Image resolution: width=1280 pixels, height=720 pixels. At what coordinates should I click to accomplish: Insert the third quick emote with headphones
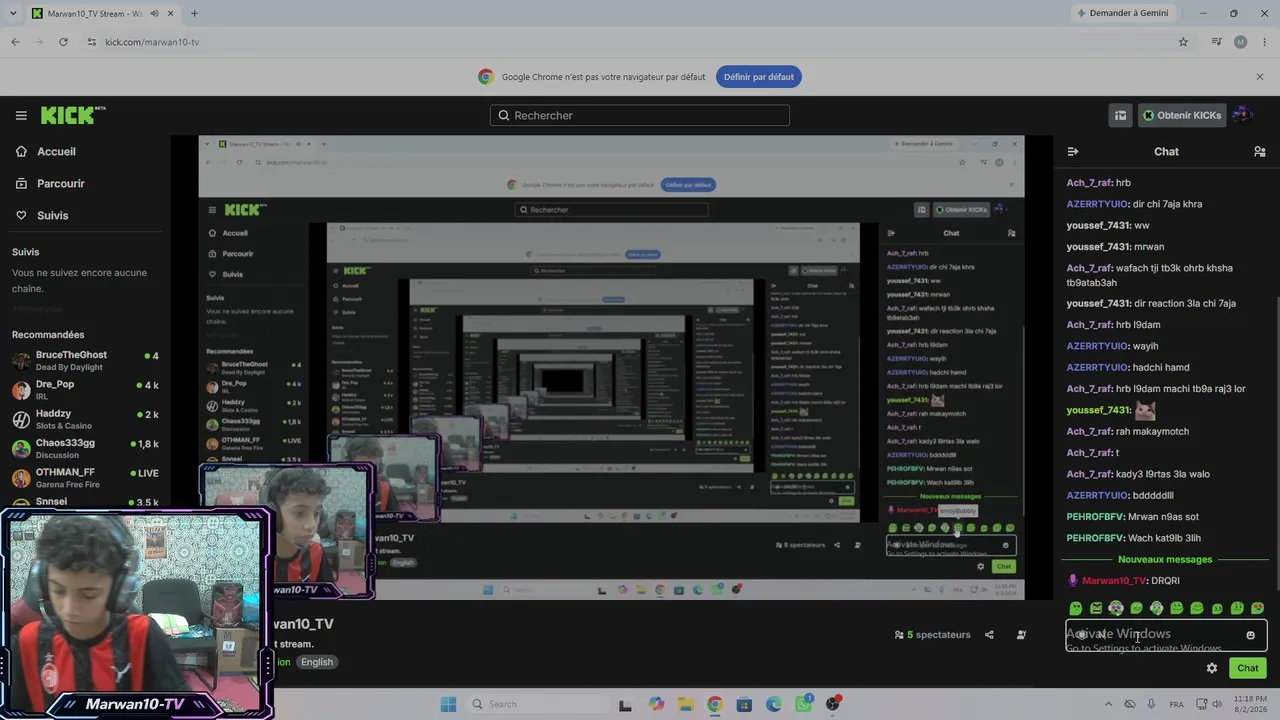point(1116,608)
